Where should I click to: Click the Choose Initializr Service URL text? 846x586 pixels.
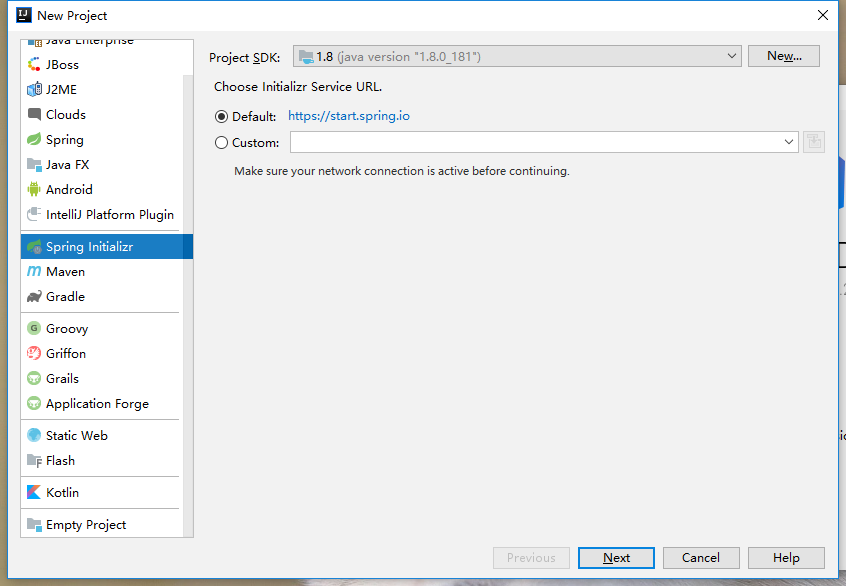click(x=298, y=87)
